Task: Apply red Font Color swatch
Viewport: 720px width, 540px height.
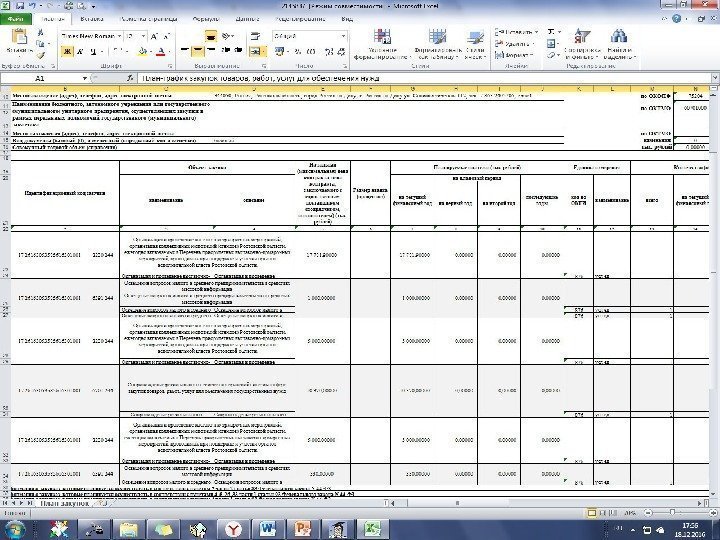Action: tap(161, 51)
